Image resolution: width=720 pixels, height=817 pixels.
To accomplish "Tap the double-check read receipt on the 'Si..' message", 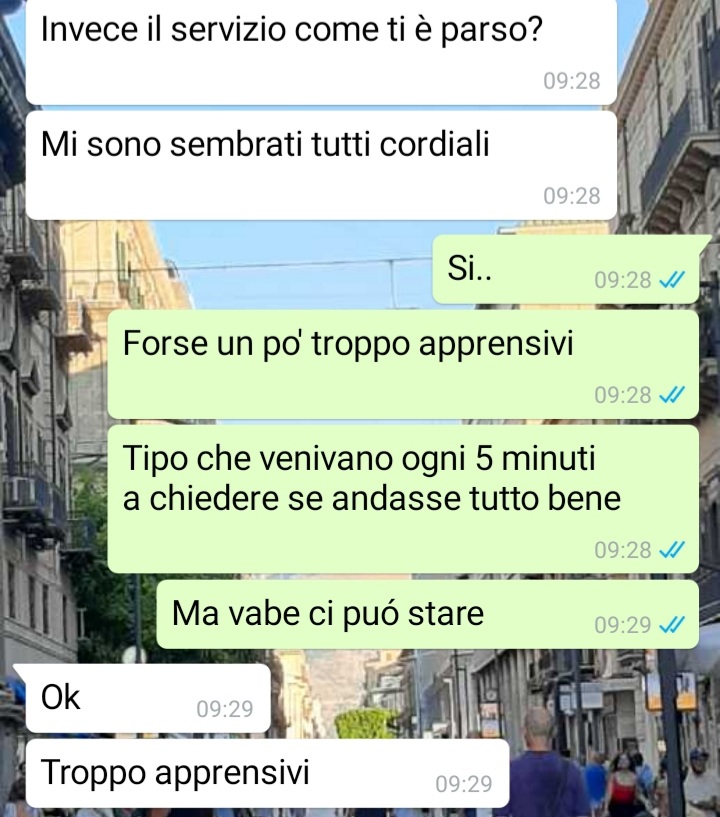I will (672, 280).
